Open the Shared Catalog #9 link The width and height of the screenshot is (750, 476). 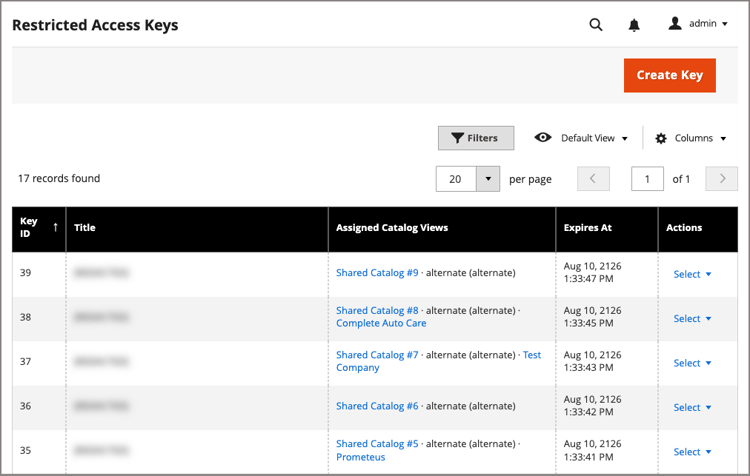[377, 273]
